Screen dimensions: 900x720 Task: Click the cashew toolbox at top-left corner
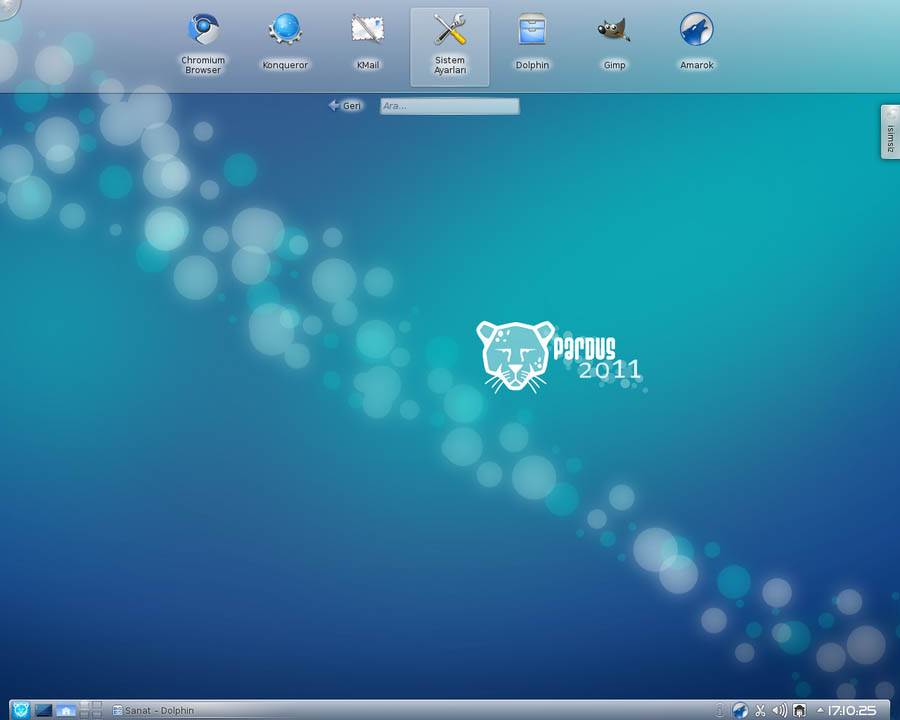(8, 8)
